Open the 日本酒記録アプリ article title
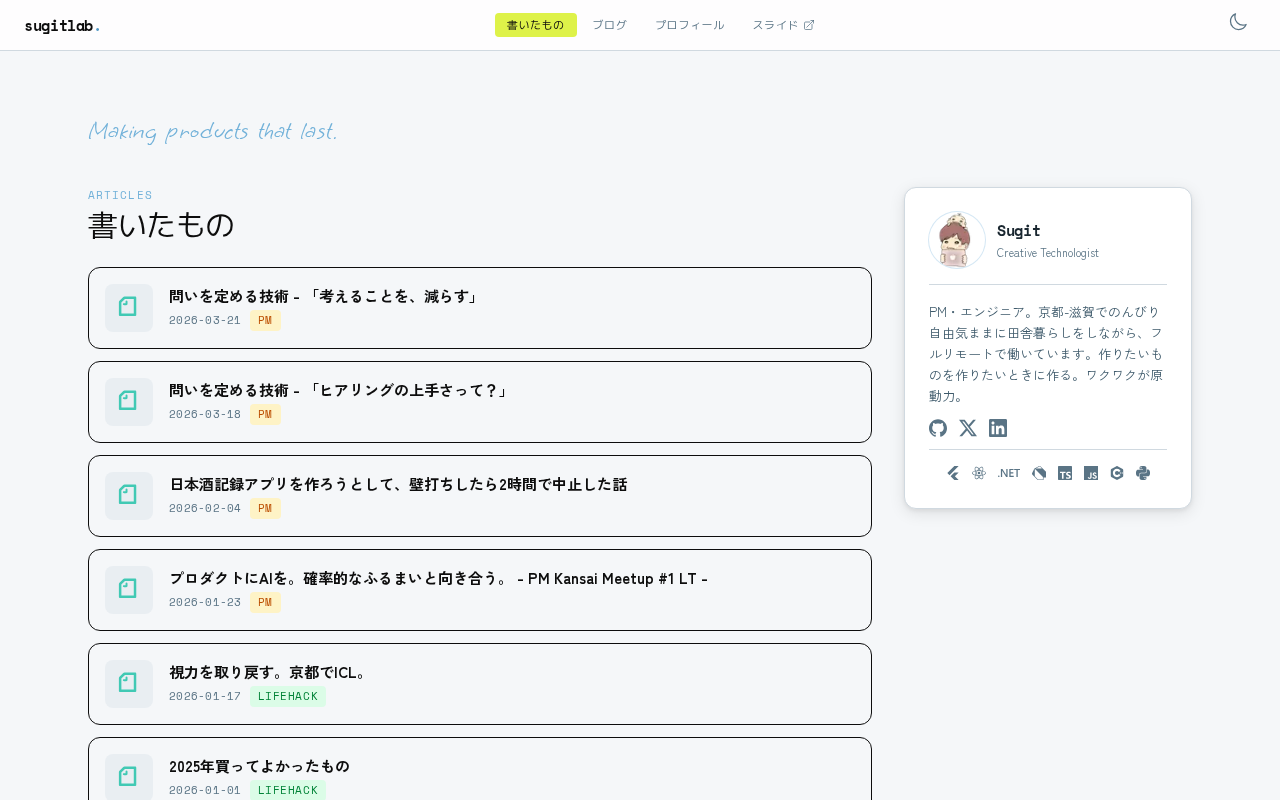The image size is (1280, 800). 398,484
